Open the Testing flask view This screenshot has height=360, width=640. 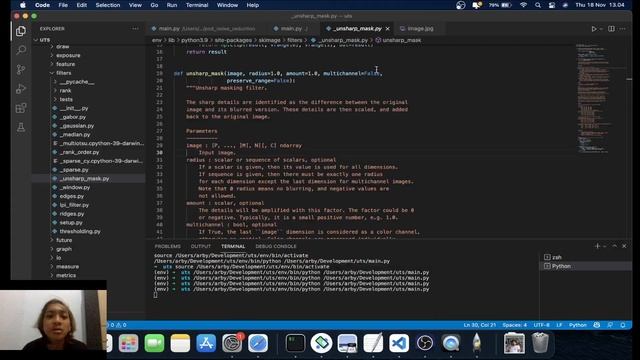pos(21,127)
